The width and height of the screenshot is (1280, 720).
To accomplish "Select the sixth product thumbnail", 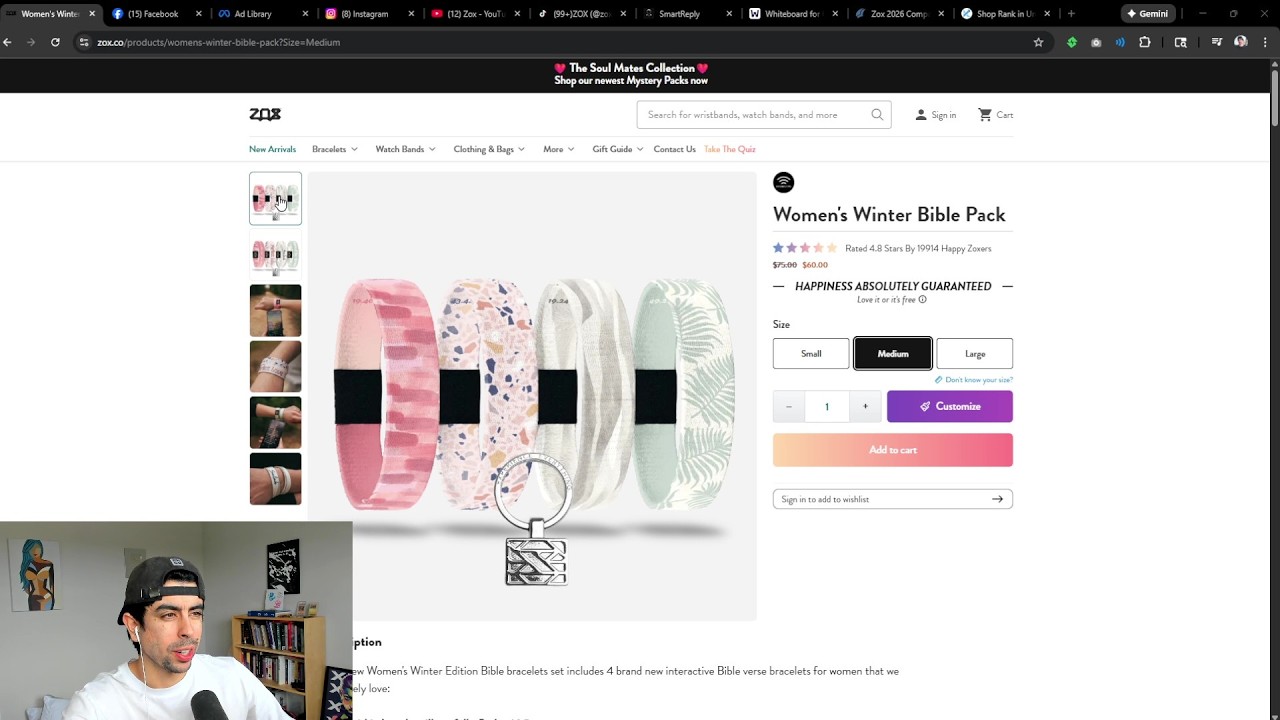I will (x=275, y=478).
